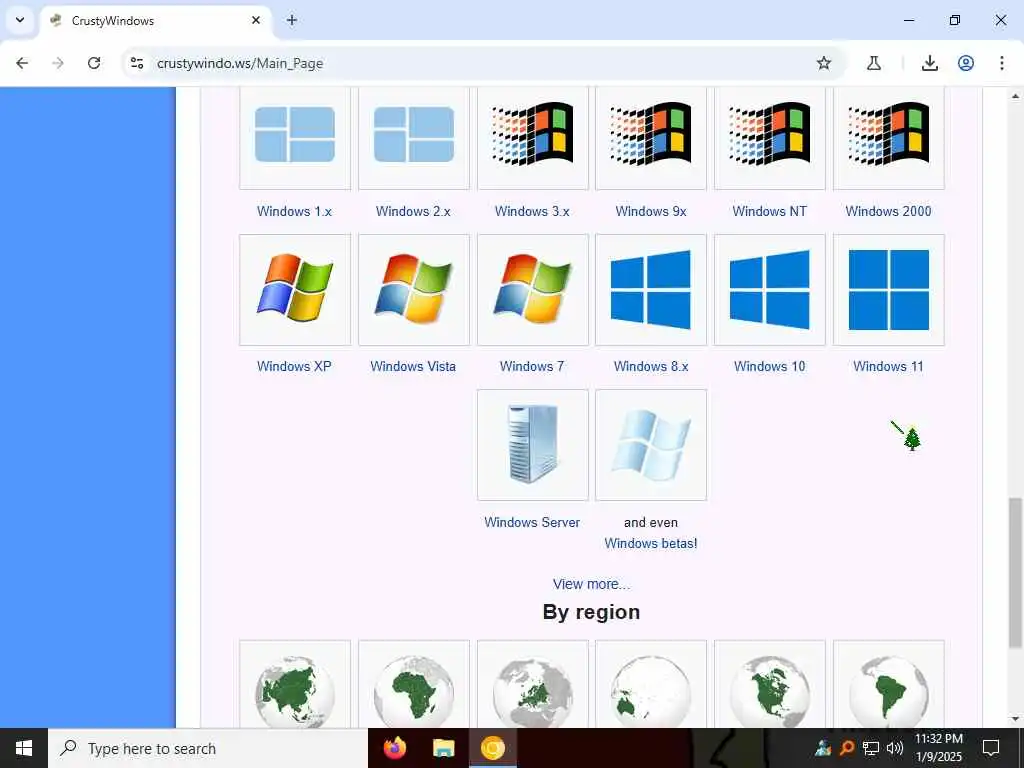Click the page vertical scrollbar thumb
Image resolution: width=1024 pixels, height=768 pixels.
tap(1015, 573)
